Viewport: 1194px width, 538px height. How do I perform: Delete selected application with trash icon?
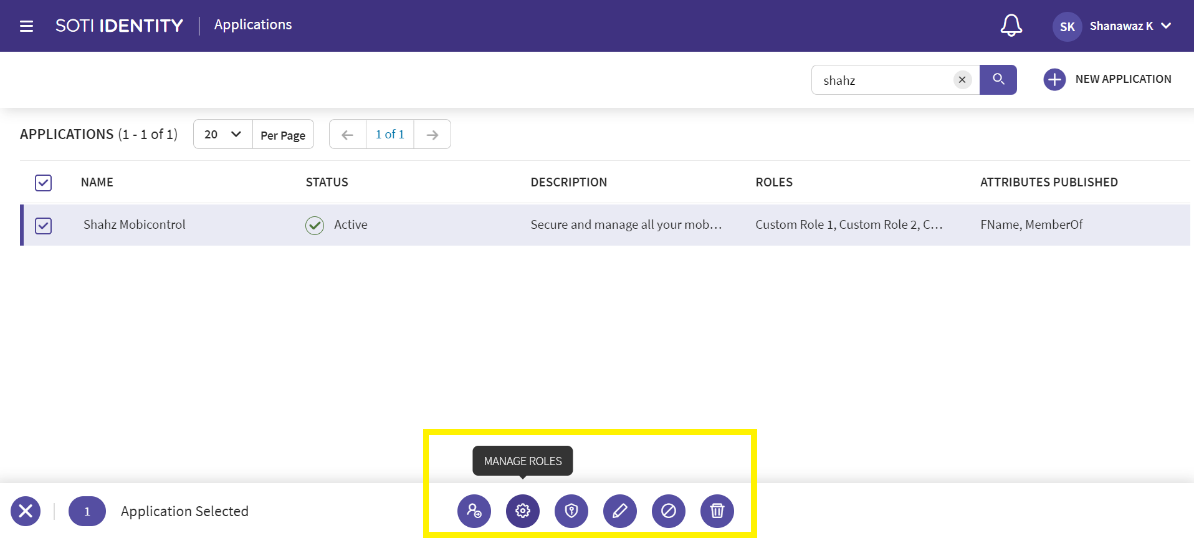717,511
